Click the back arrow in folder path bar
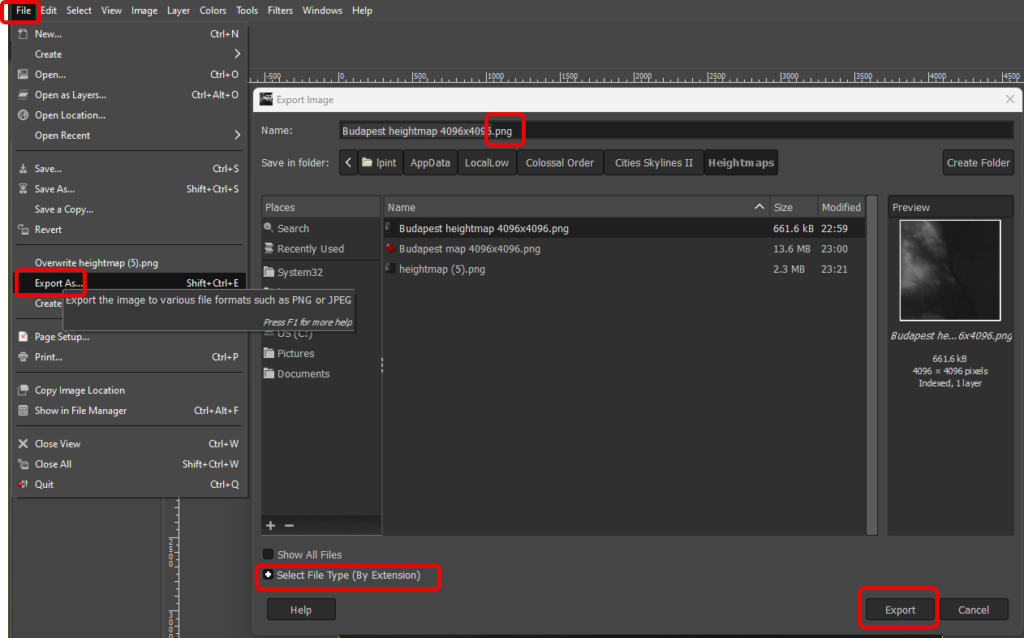This screenshot has height=638, width=1024. (348, 162)
